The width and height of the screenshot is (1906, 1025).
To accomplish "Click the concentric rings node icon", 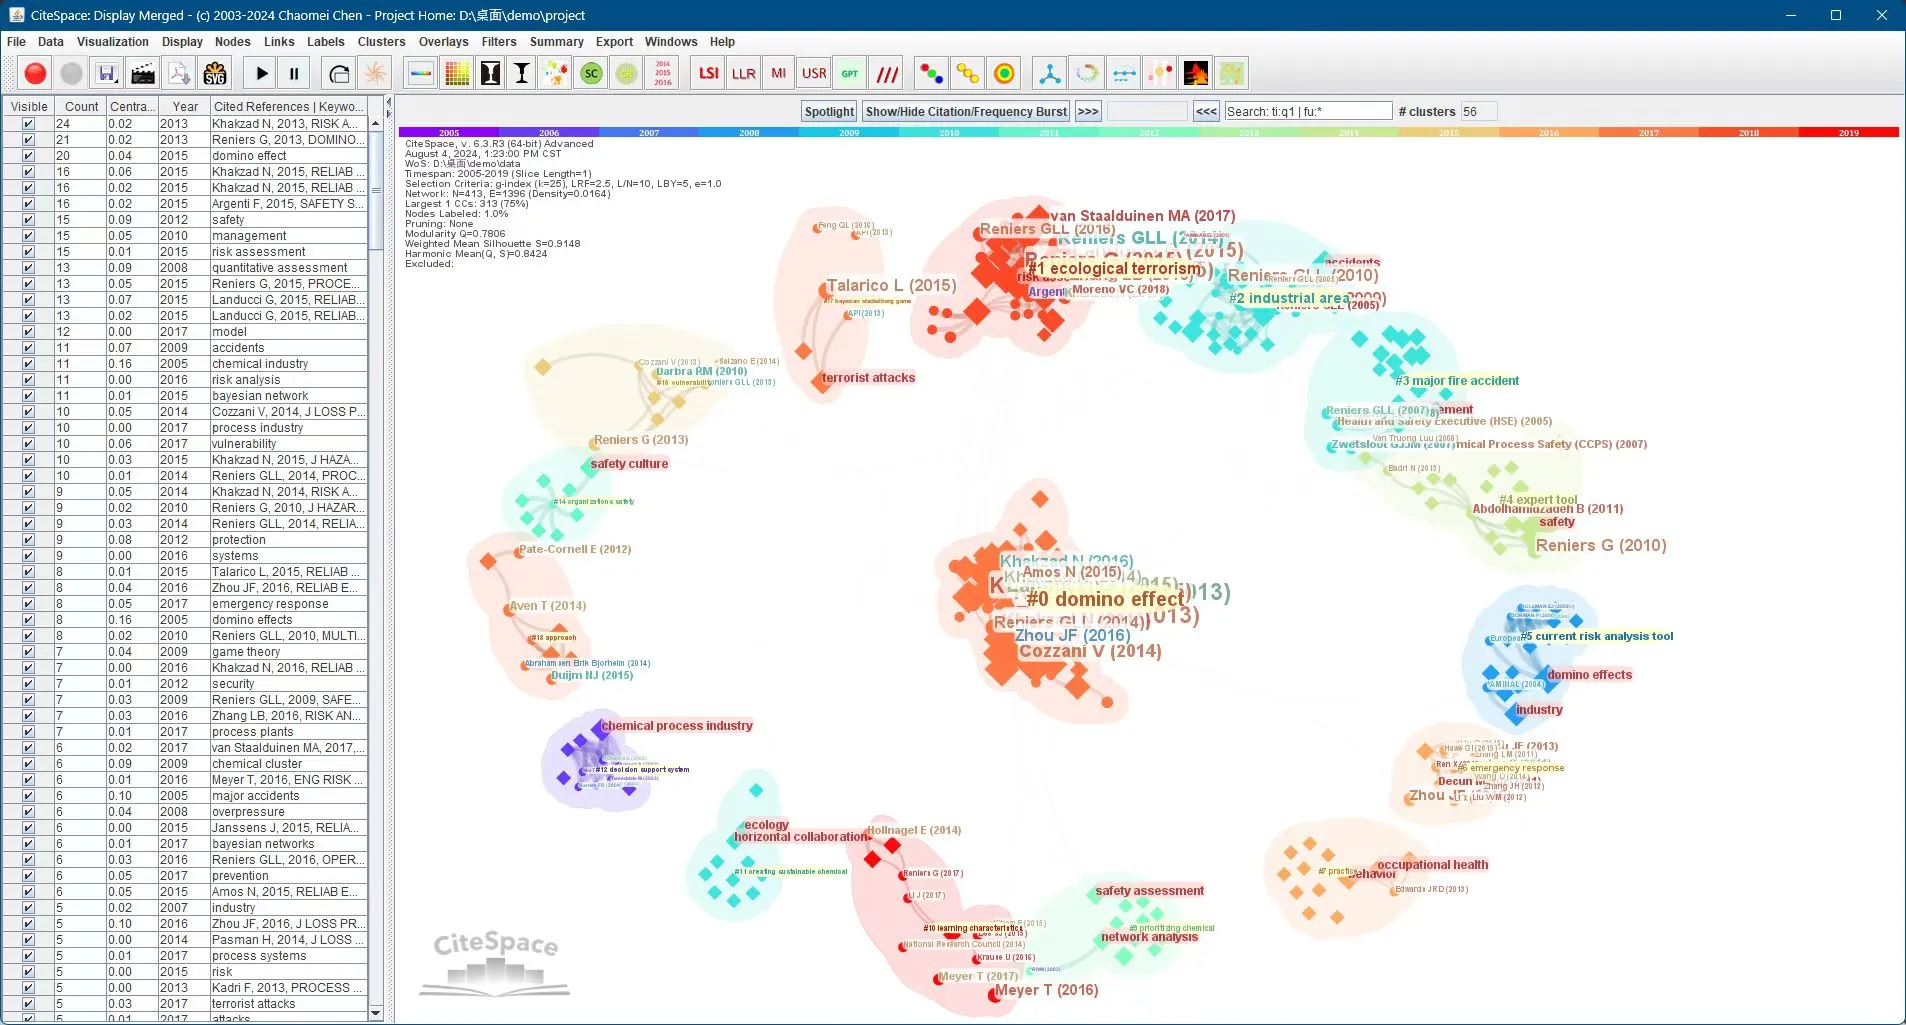I will pos(1004,73).
